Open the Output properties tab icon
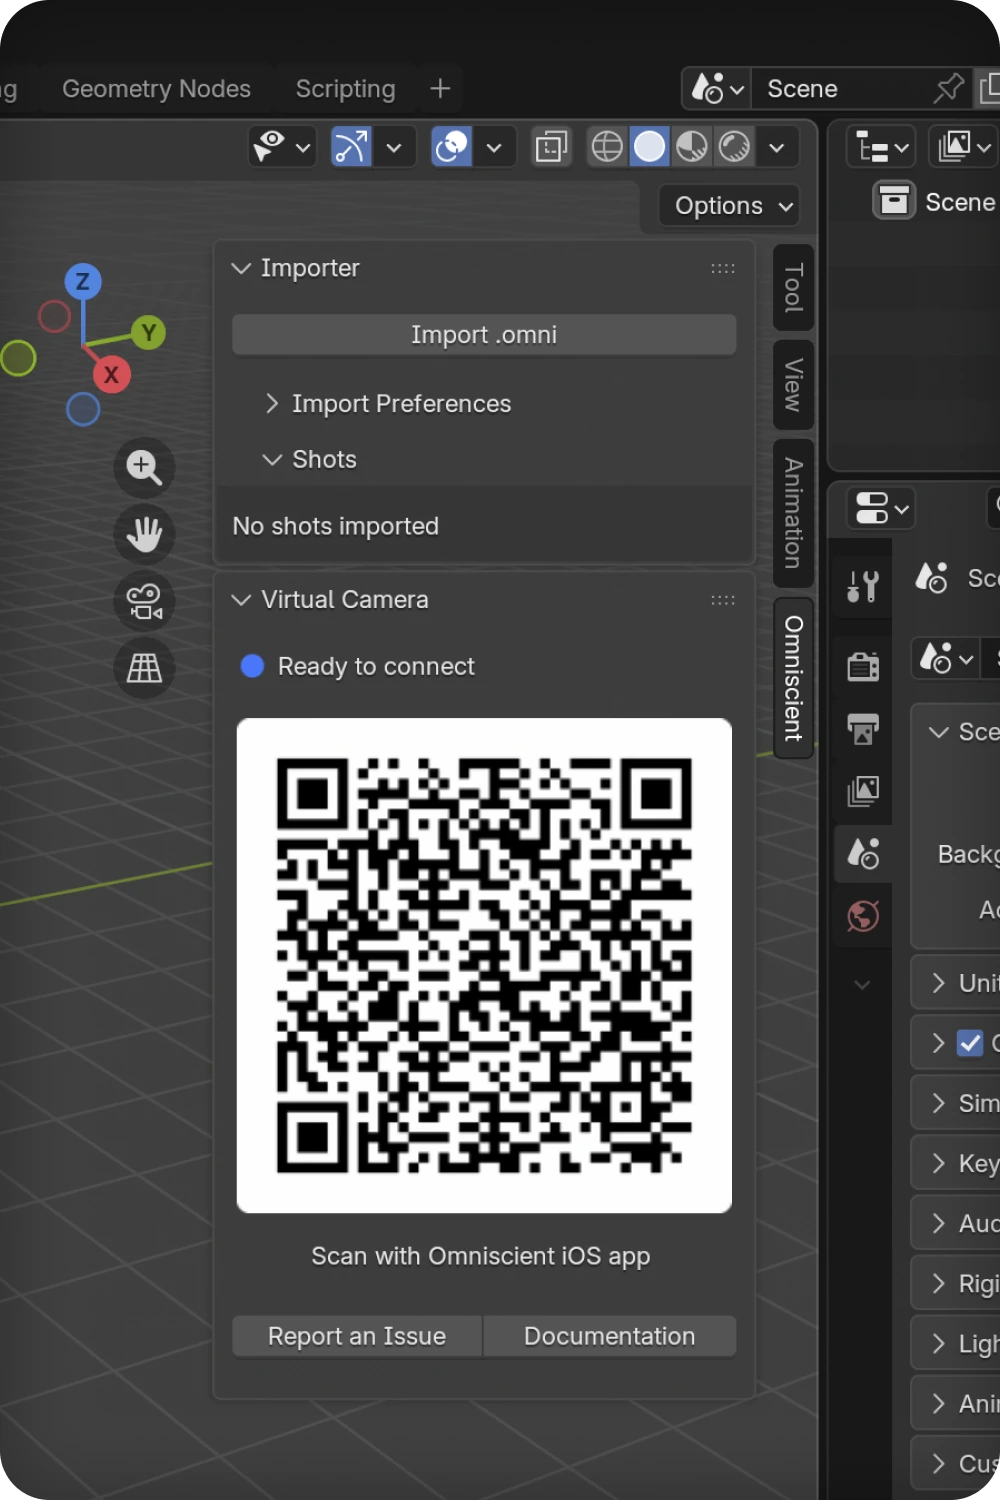Image resolution: width=1000 pixels, height=1500 pixels. [x=862, y=728]
